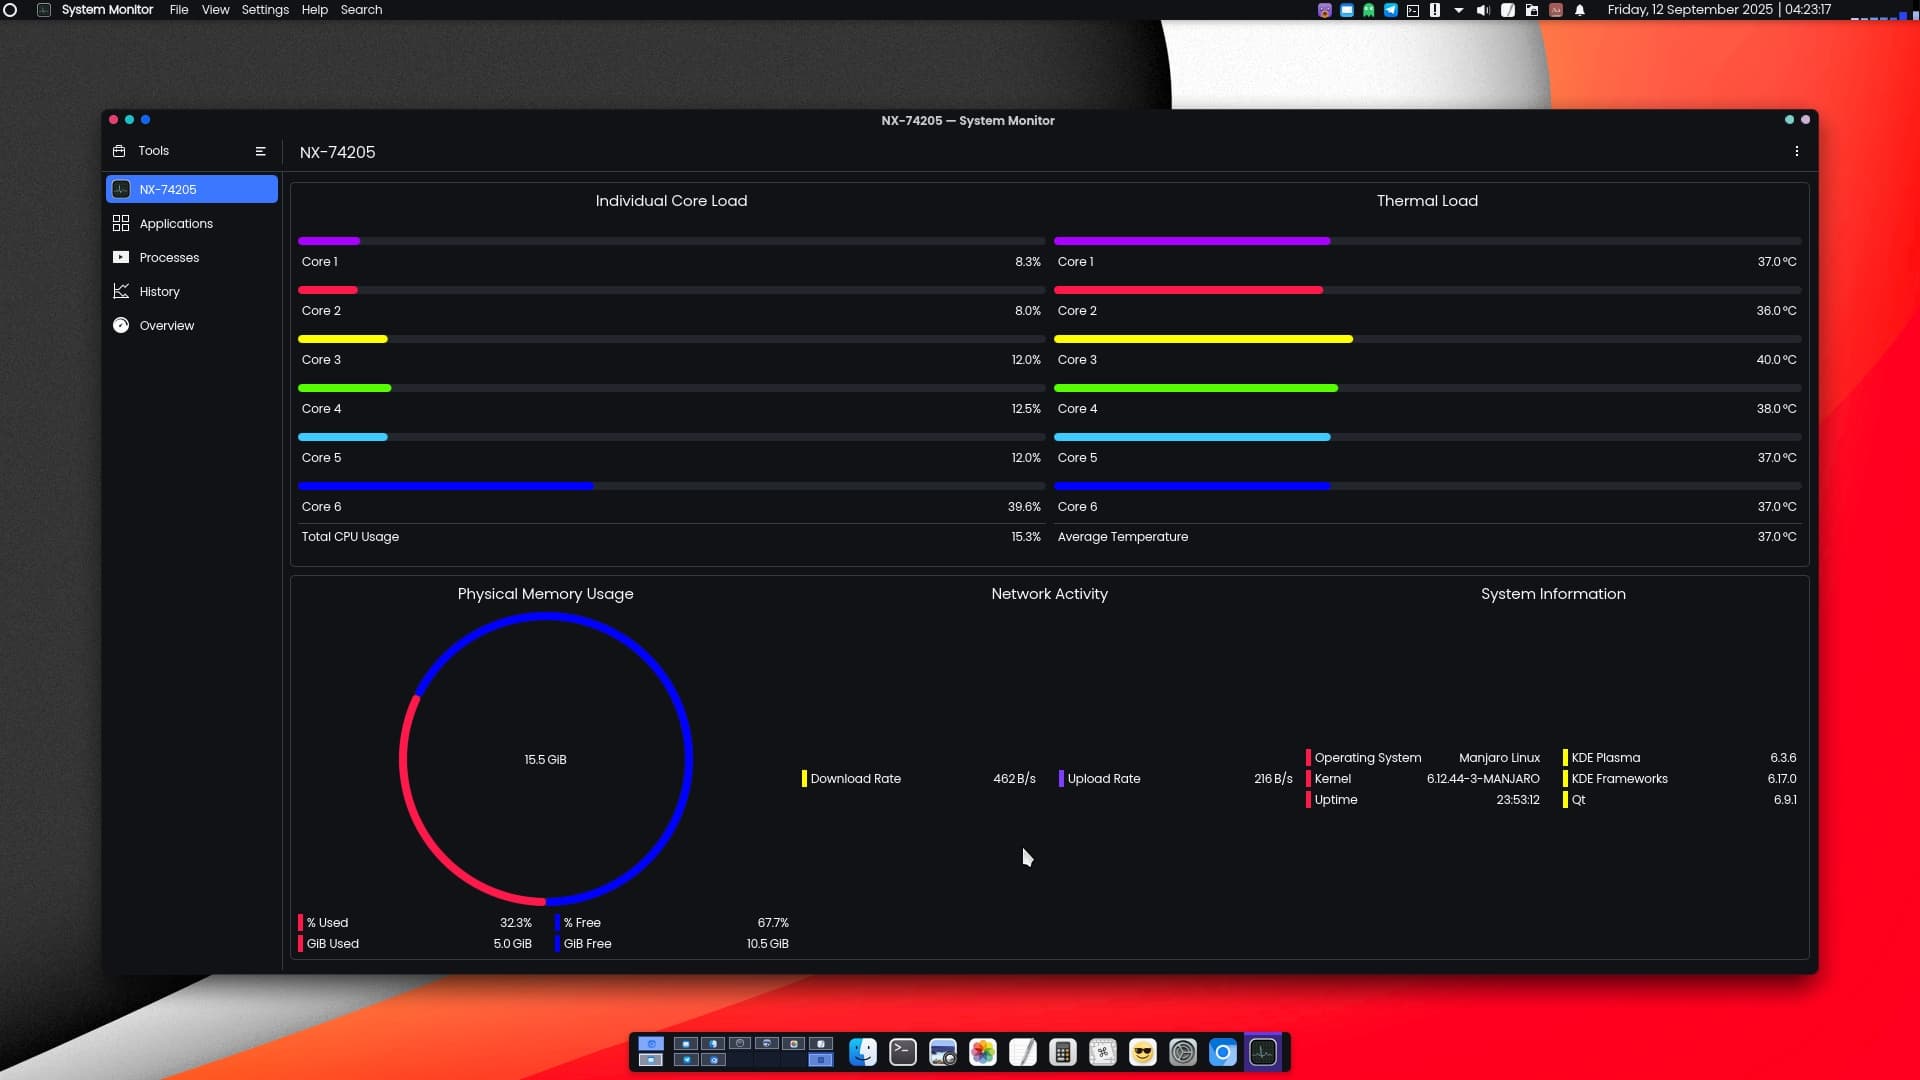Click the sidebar hamburger menu icon
Screen dimensions: 1920x1080
point(260,151)
